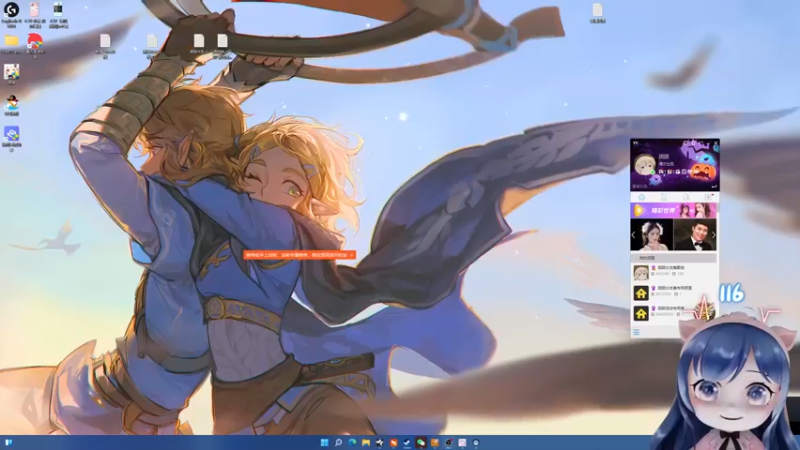Open the WeChat taskbar icon
This screenshot has width=800, height=450.
[x=421, y=442]
